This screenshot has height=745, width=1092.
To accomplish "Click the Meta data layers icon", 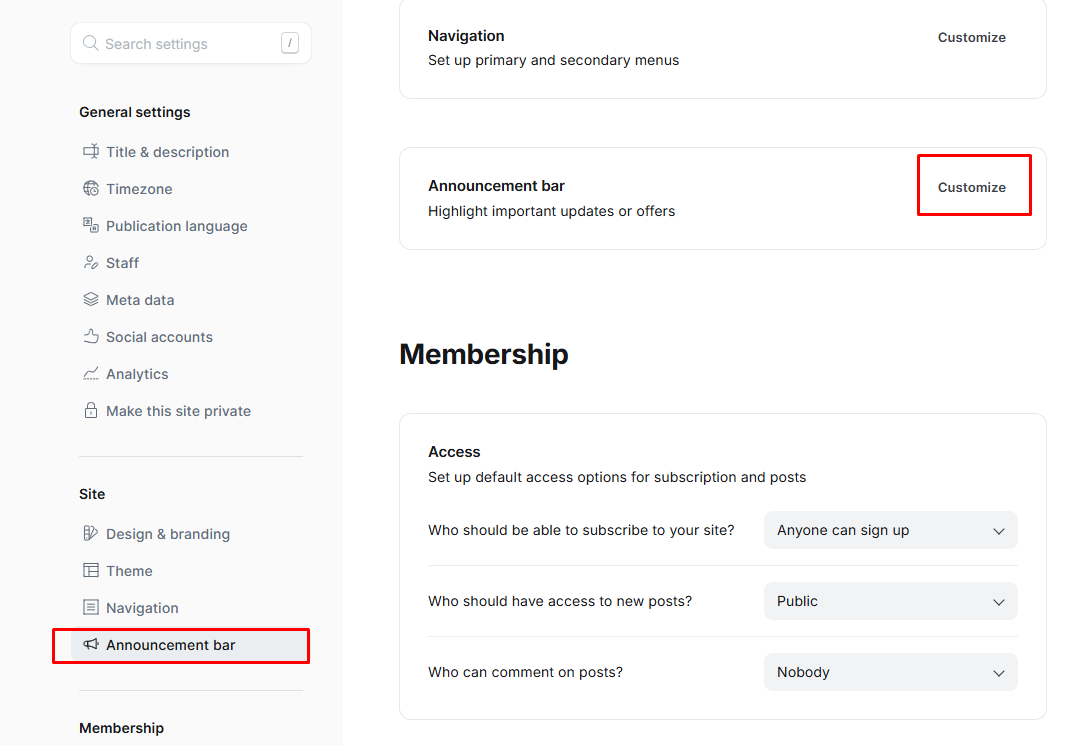I will pos(90,300).
